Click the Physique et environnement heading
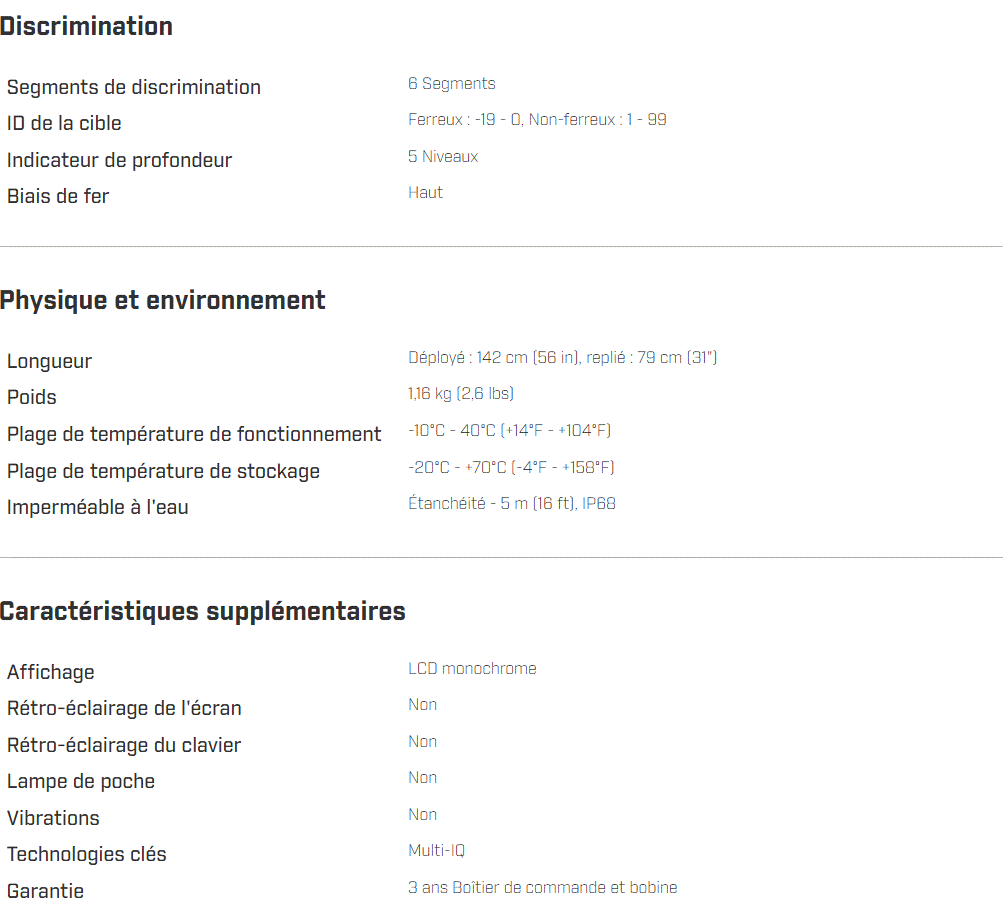Image resolution: width=1004 pixels, height=915 pixels. click(x=163, y=300)
